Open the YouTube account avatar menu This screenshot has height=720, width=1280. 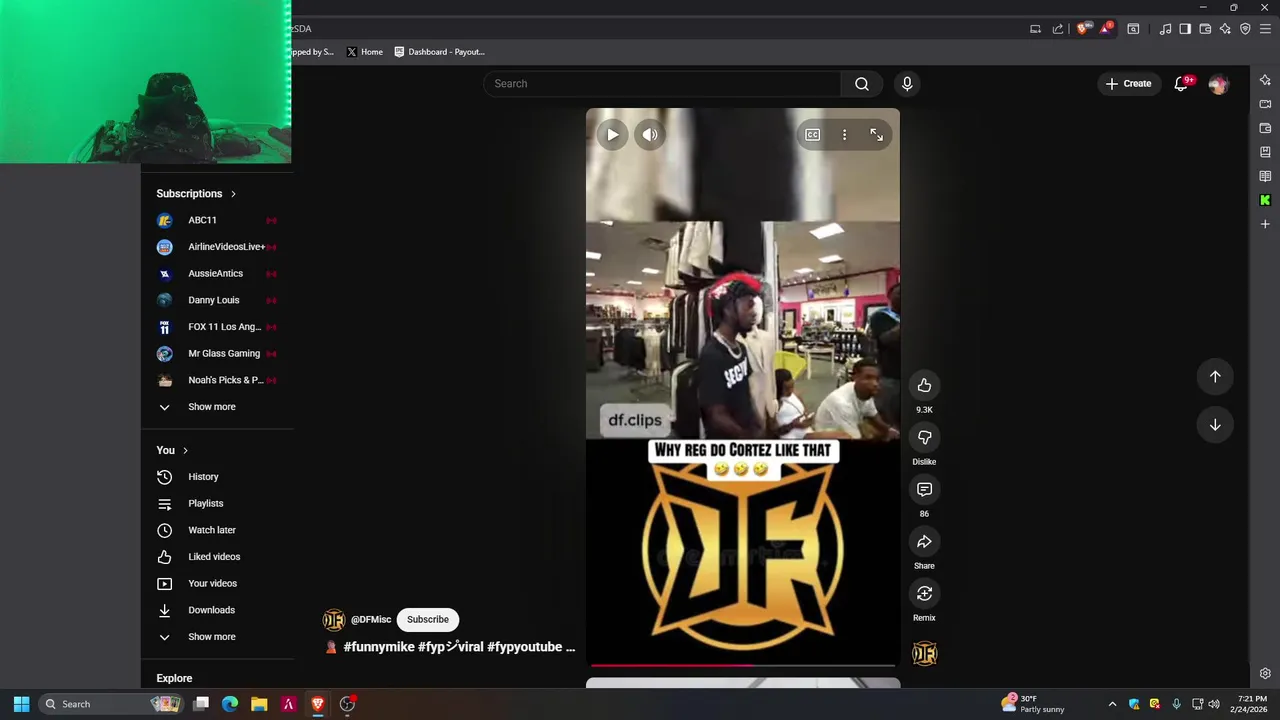pos(1218,84)
